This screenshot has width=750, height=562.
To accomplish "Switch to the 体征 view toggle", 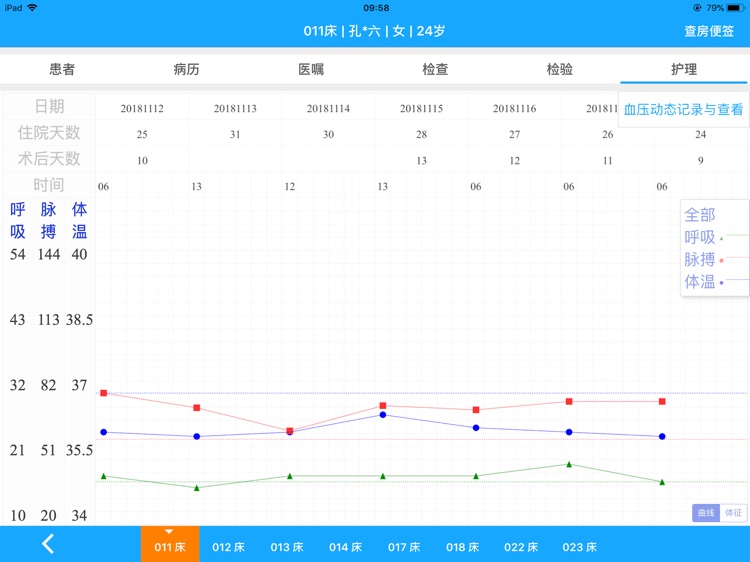I will [x=733, y=513].
